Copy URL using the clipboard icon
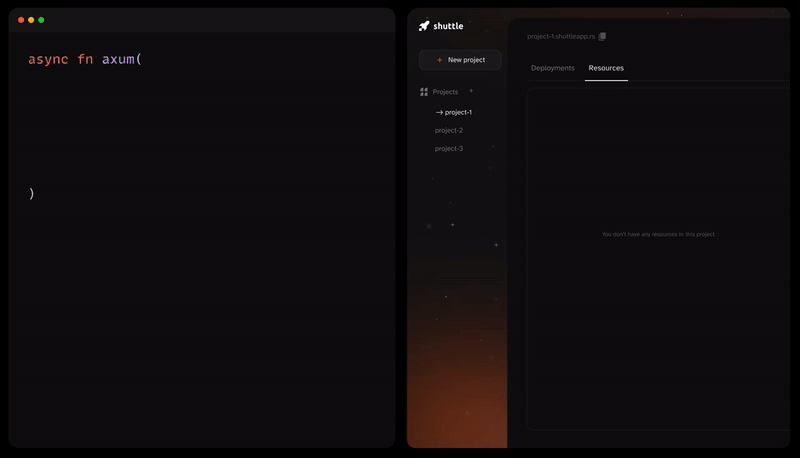 point(602,36)
